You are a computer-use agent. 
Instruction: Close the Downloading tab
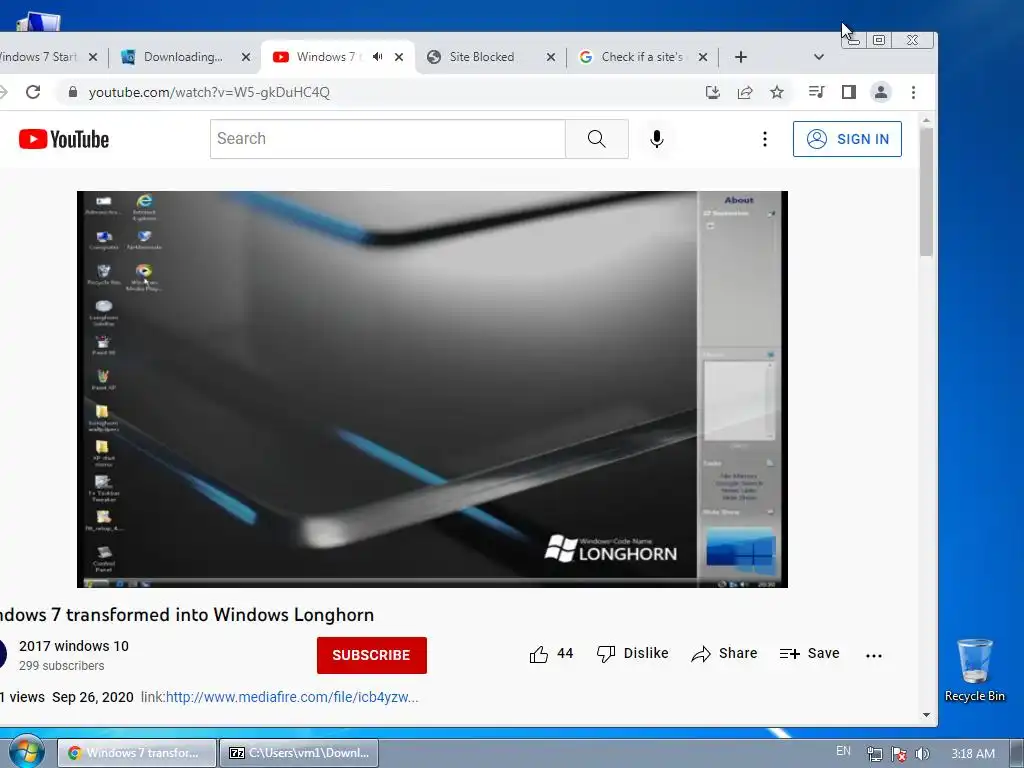point(246,57)
